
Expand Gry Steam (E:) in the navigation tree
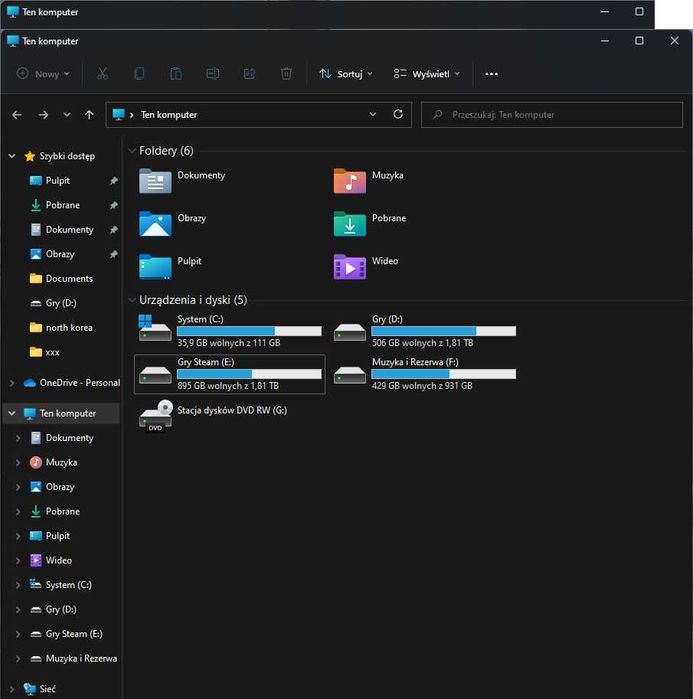pyautogui.click(x=18, y=634)
